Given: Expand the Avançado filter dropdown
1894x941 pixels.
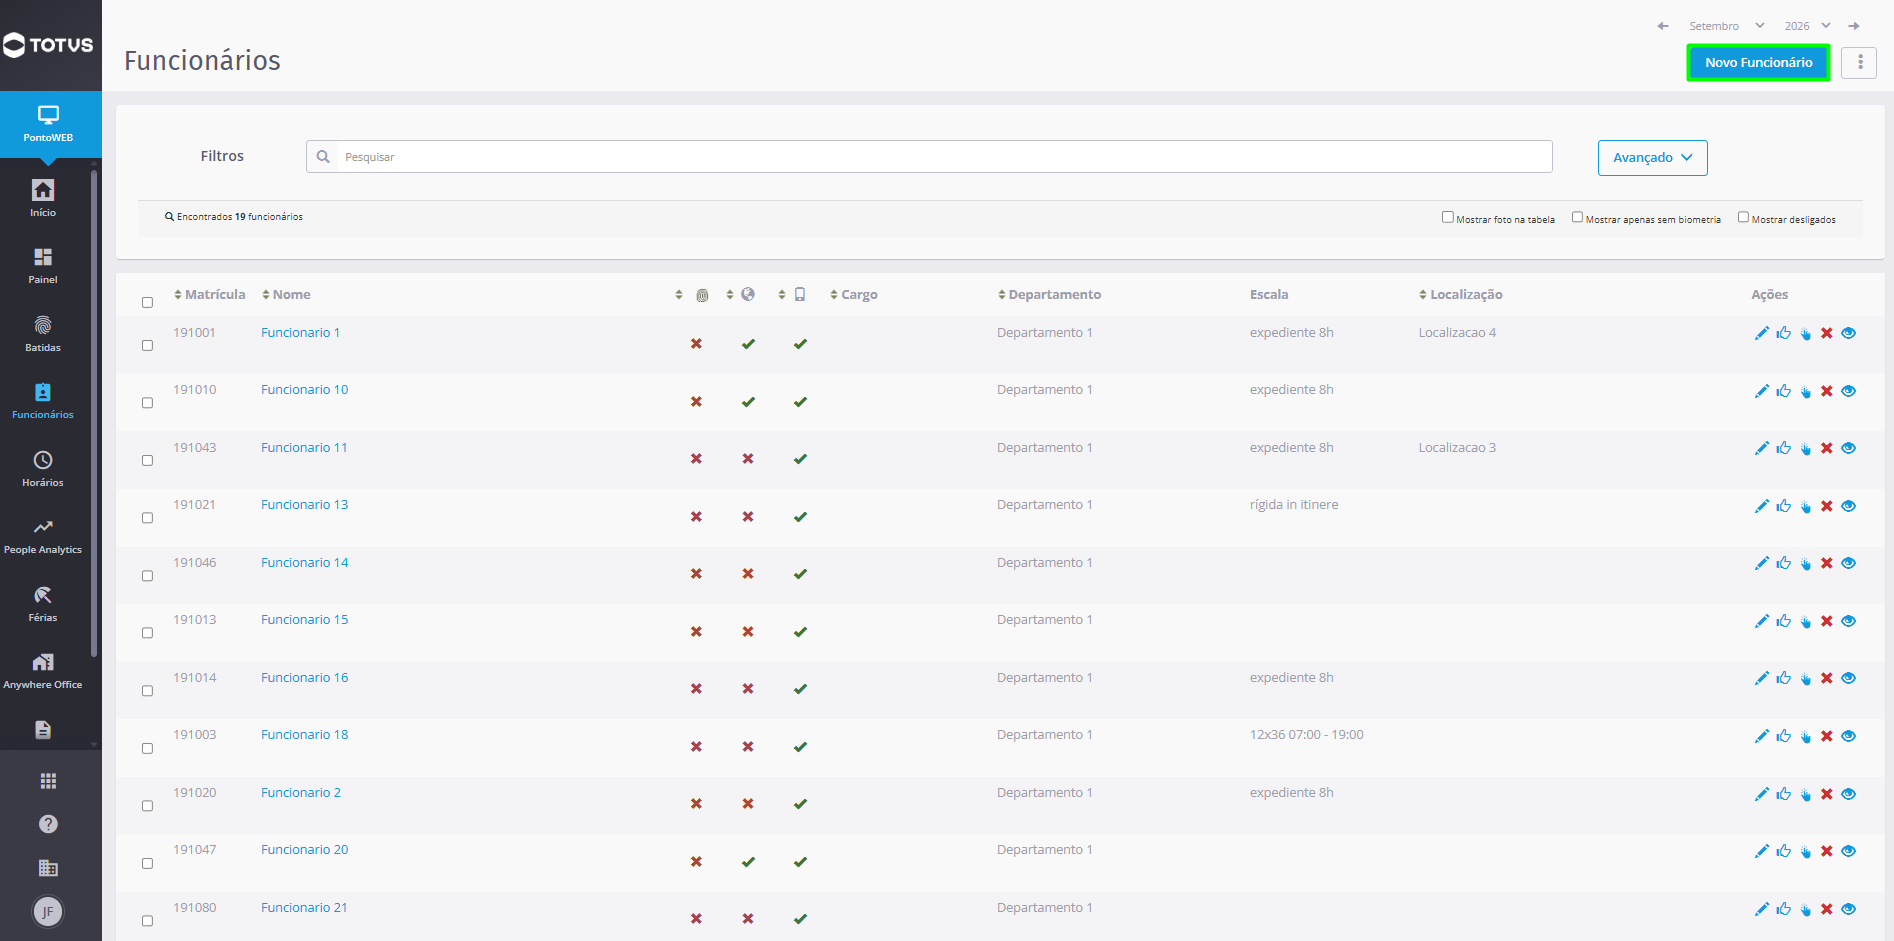Looking at the screenshot, I should click(1652, 158).
